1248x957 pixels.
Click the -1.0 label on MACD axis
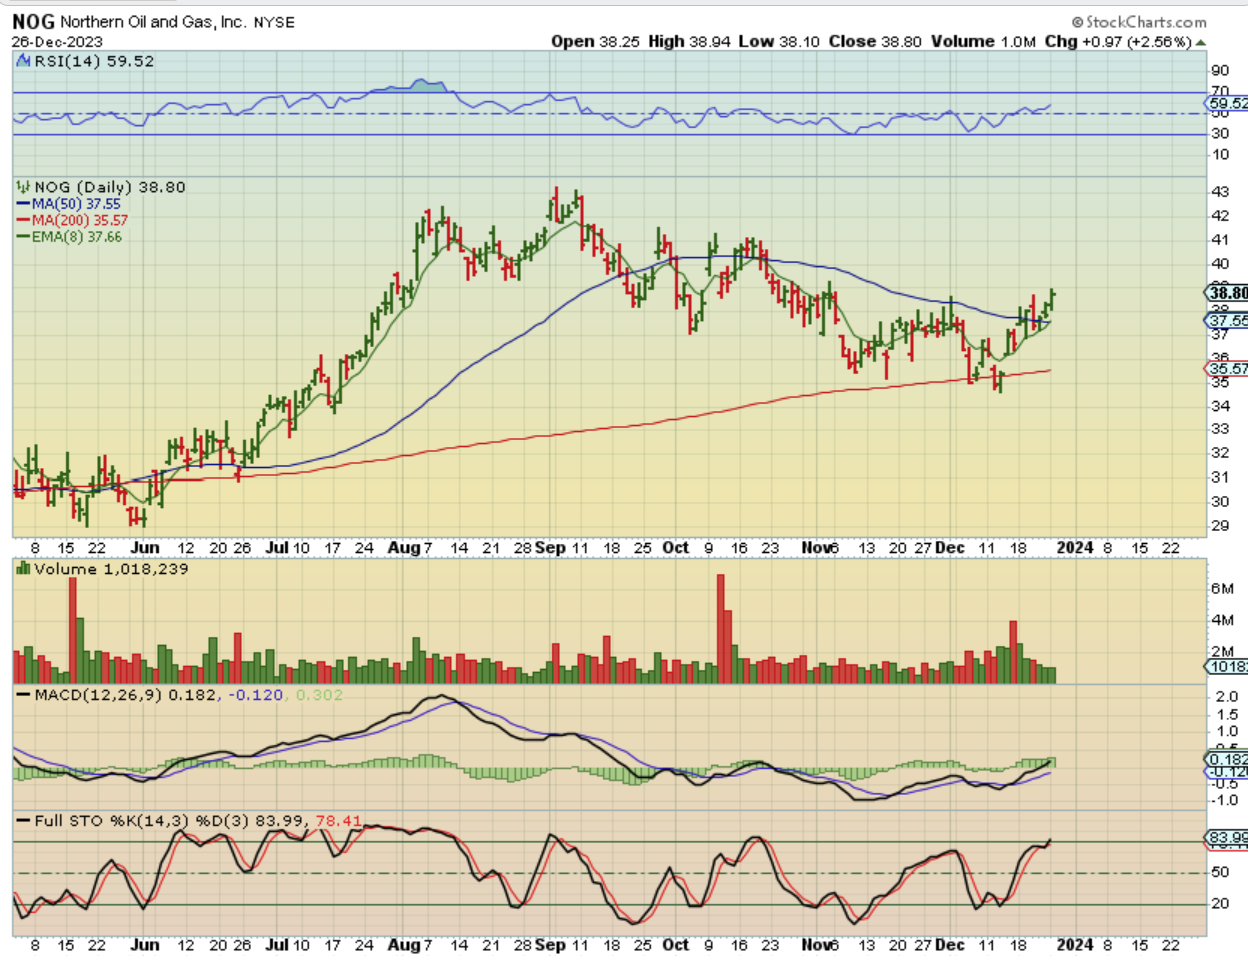1223,800
